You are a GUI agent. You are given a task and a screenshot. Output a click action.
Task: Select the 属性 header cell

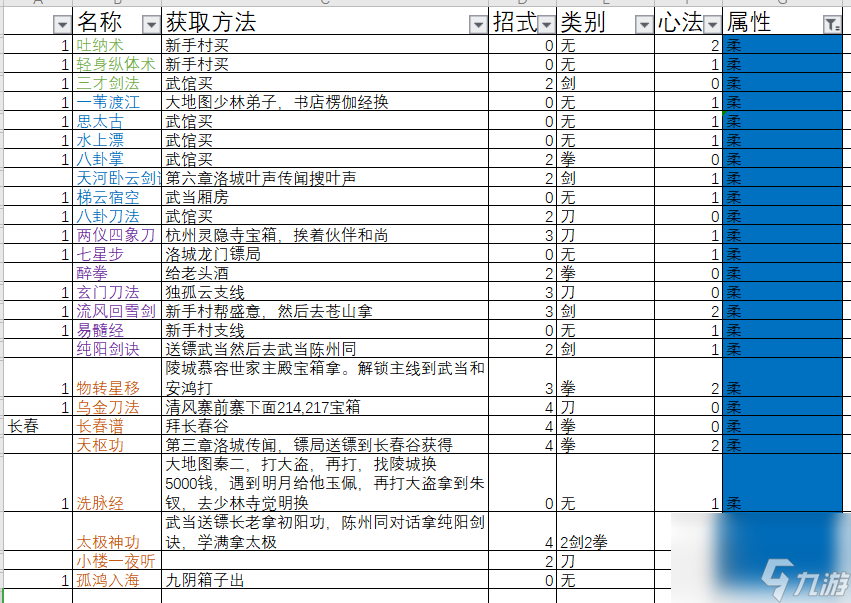click(783, 22)
